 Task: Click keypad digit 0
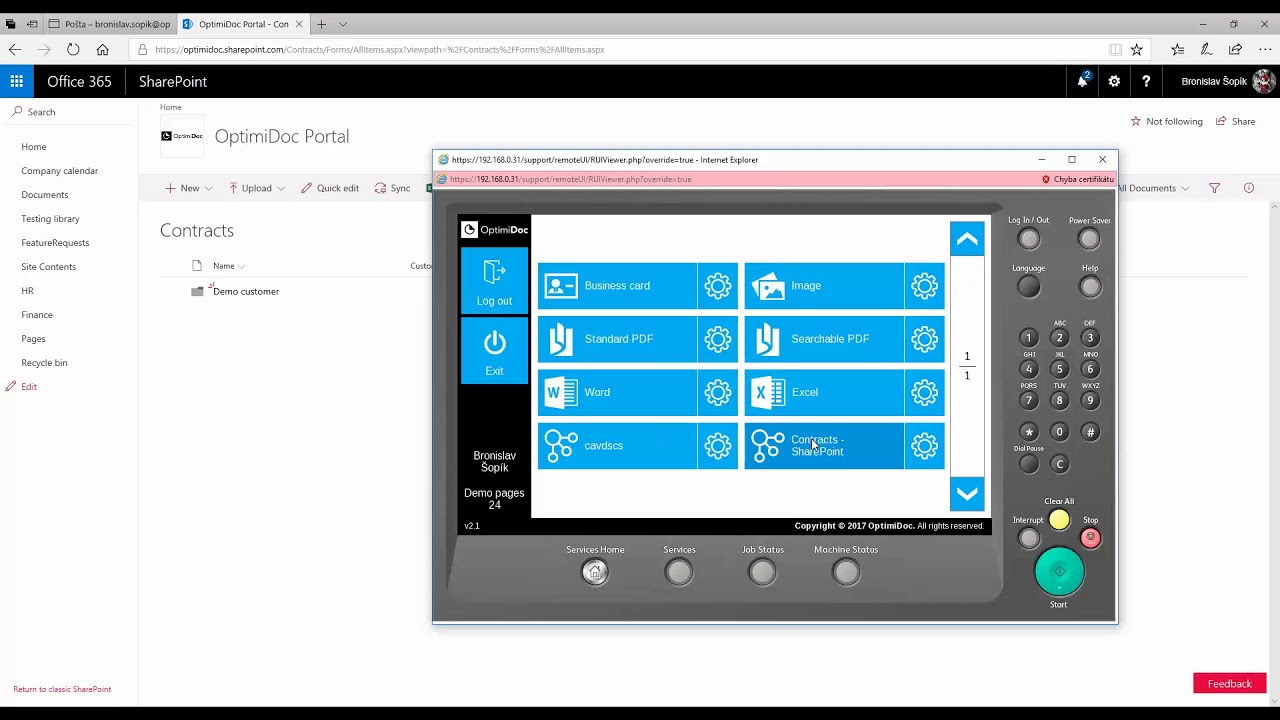coord(1059,432)
